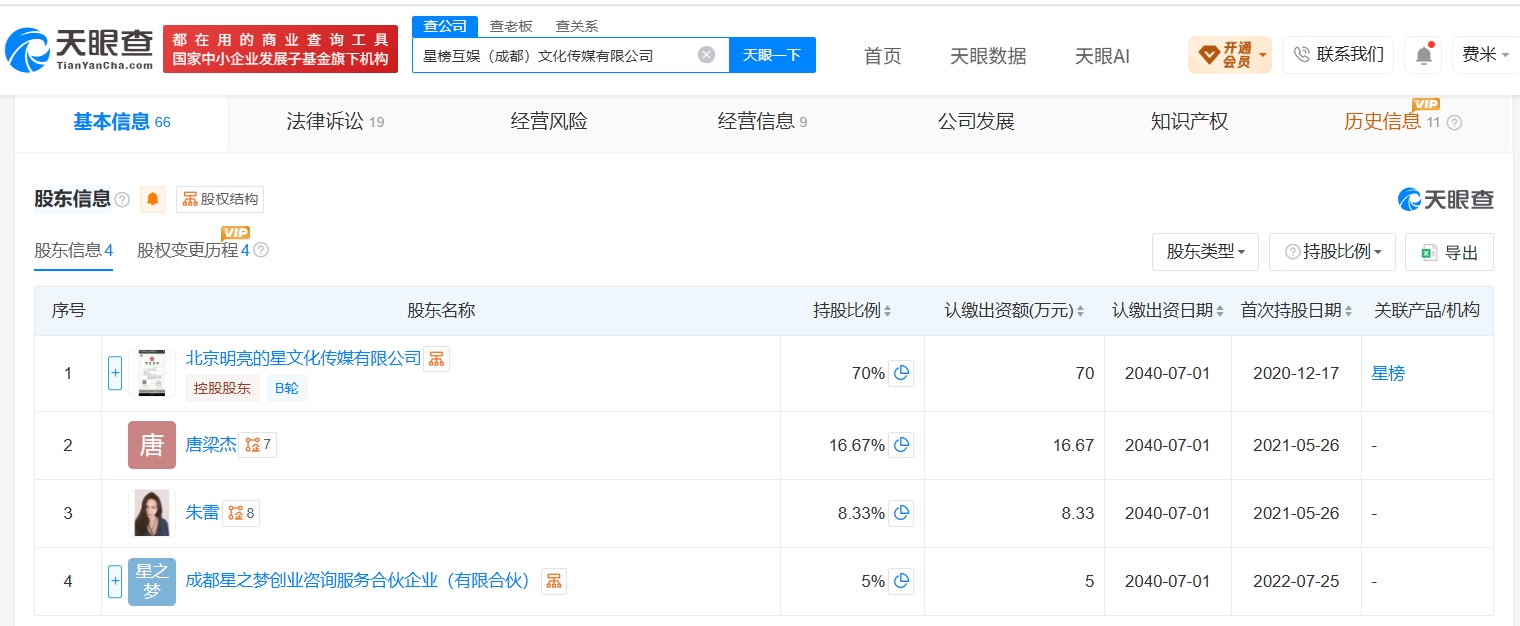Select the 股权变更历程 sub-tab
The height and width of the screenshot is (626, 1520).
[193, 250]
